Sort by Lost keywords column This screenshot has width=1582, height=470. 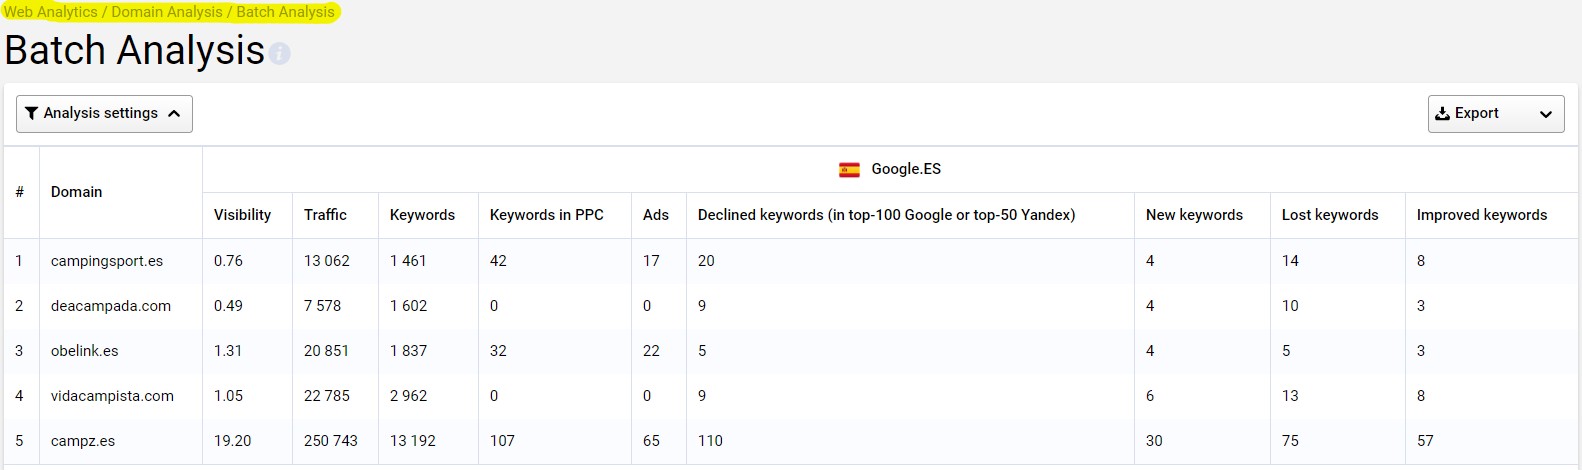[x=1330, y=215]
